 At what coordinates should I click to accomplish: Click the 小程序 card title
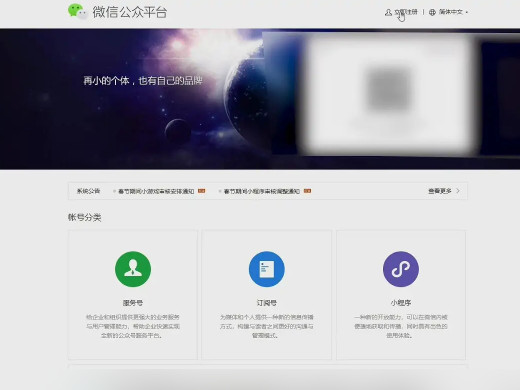coord(401,303)
